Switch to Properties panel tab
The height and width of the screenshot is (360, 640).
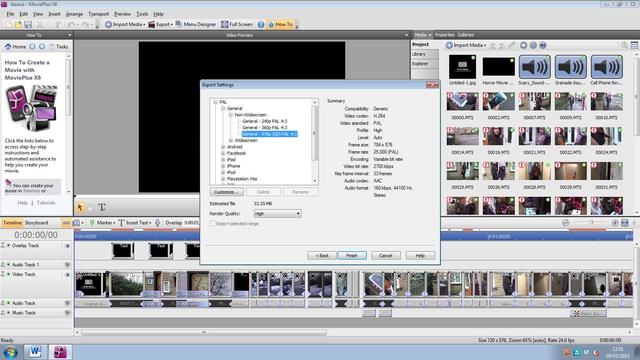click(x=444, y=35)
